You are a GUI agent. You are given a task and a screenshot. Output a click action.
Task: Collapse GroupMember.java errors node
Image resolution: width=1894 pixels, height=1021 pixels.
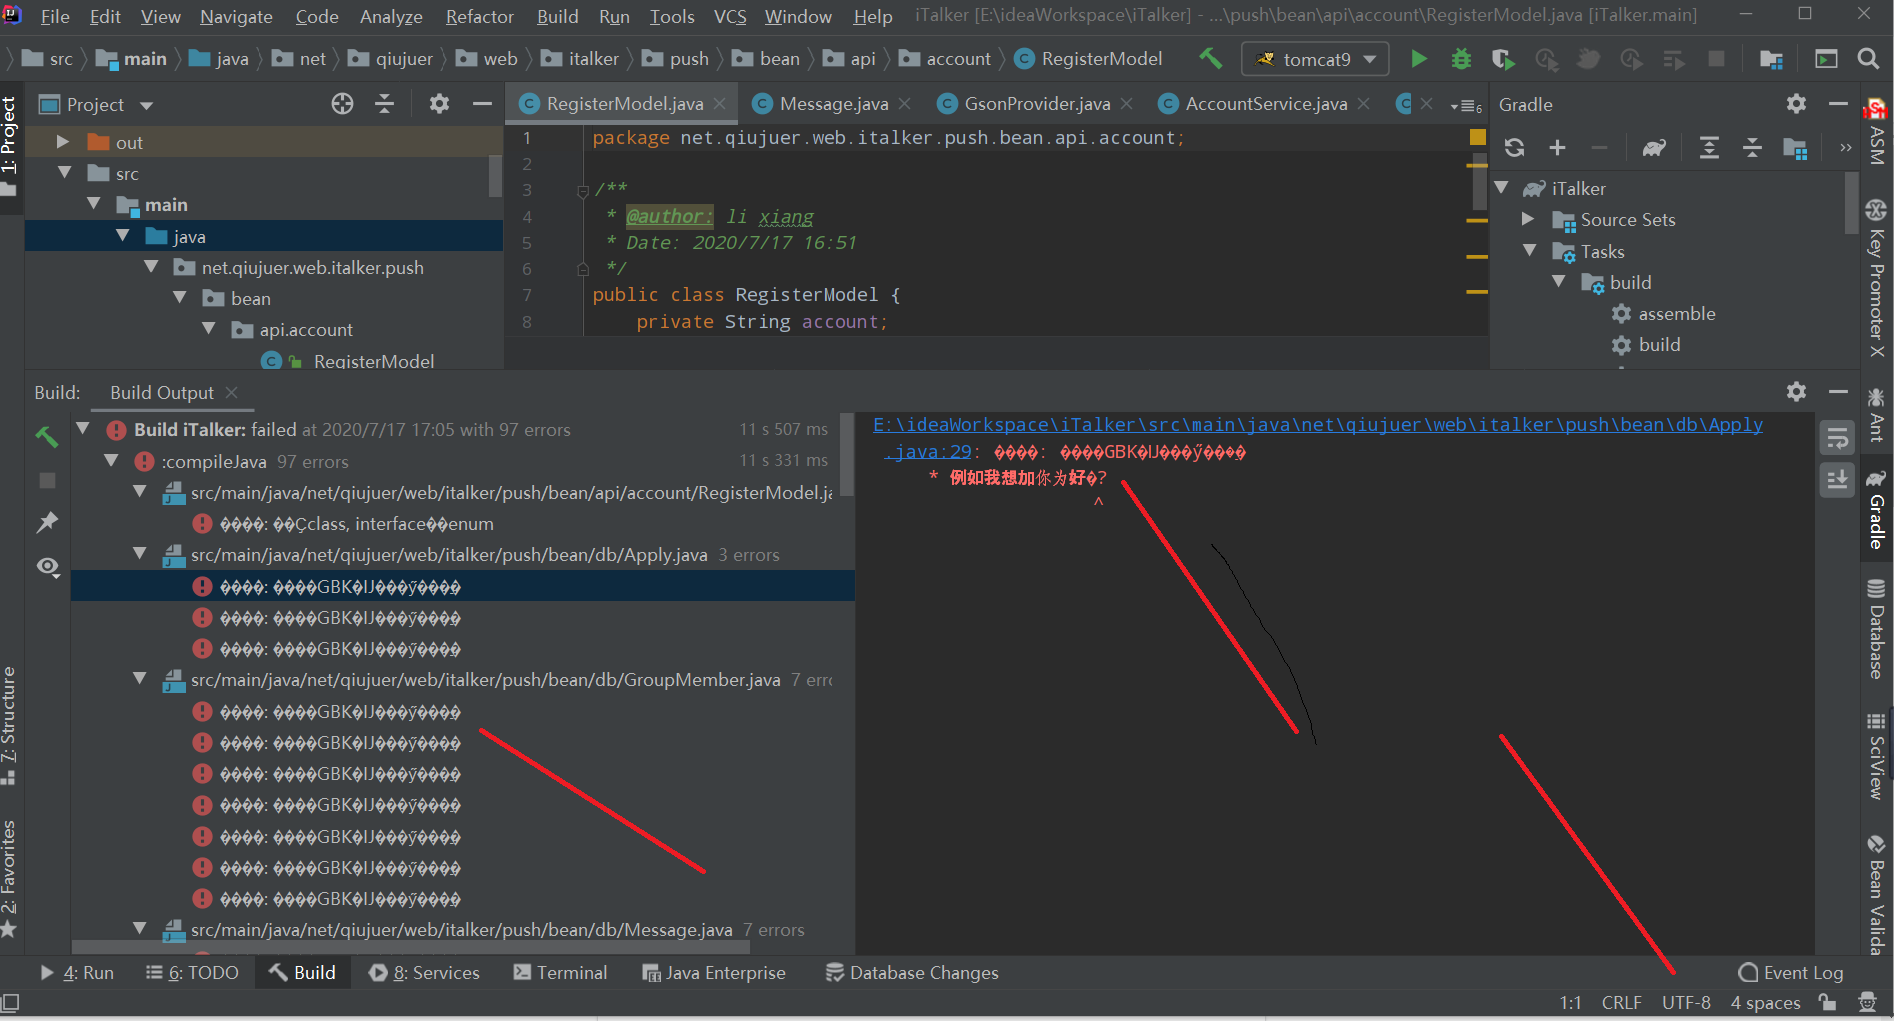[x=140, y=679]
